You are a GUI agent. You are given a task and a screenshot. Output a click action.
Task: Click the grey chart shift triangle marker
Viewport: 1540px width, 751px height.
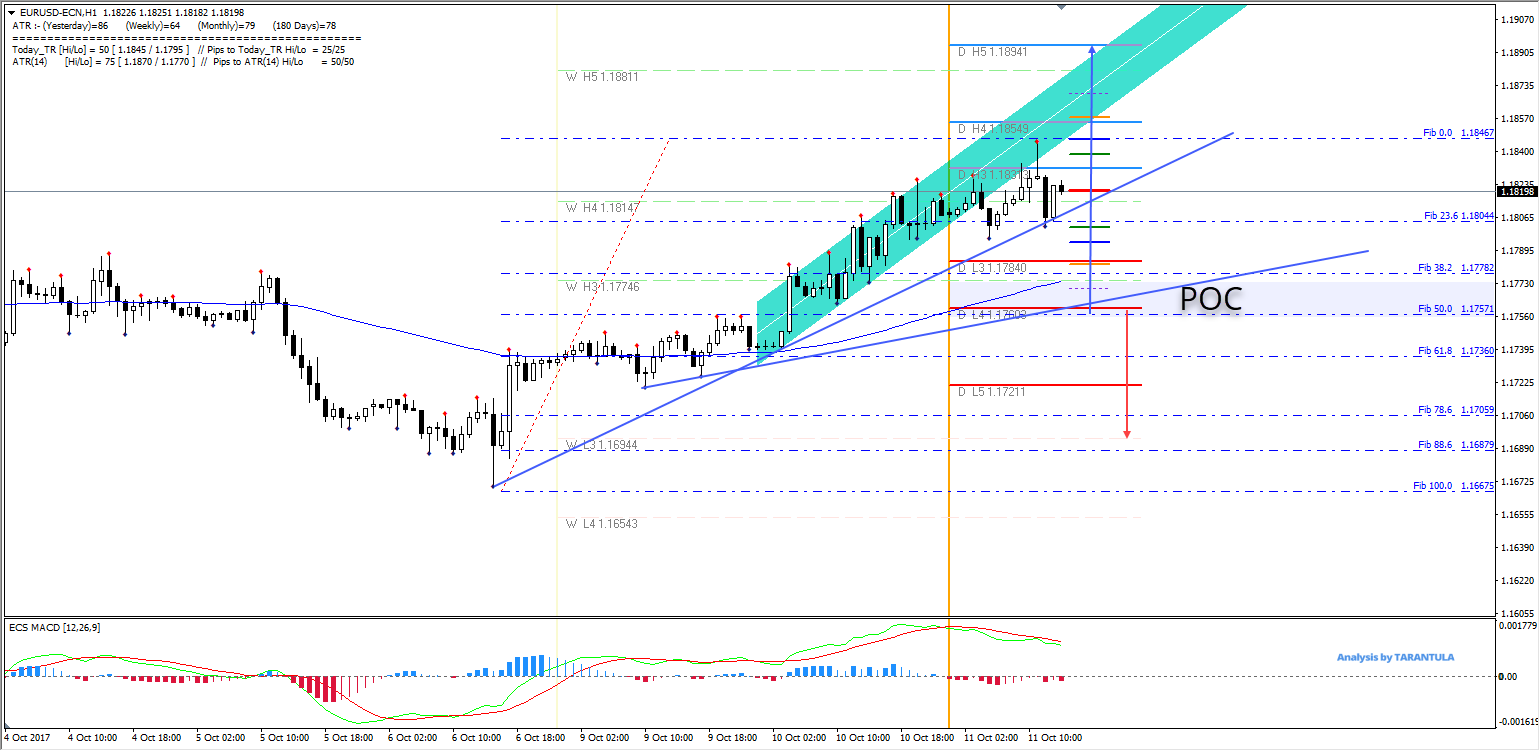(1061, 7)
